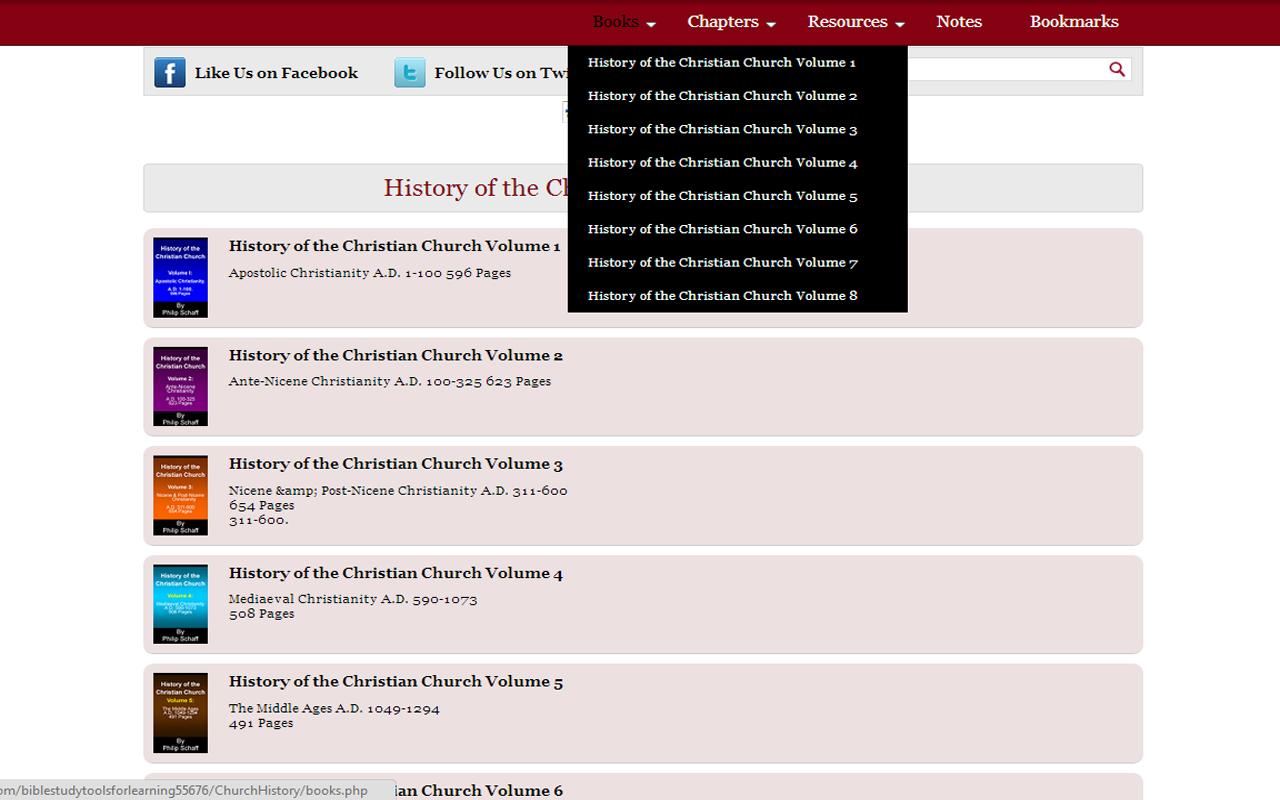Click 'The Middle Ages A.D. 1049-1294' description
The height and width of the screenshot is (800, 1280).
point(334,708)
